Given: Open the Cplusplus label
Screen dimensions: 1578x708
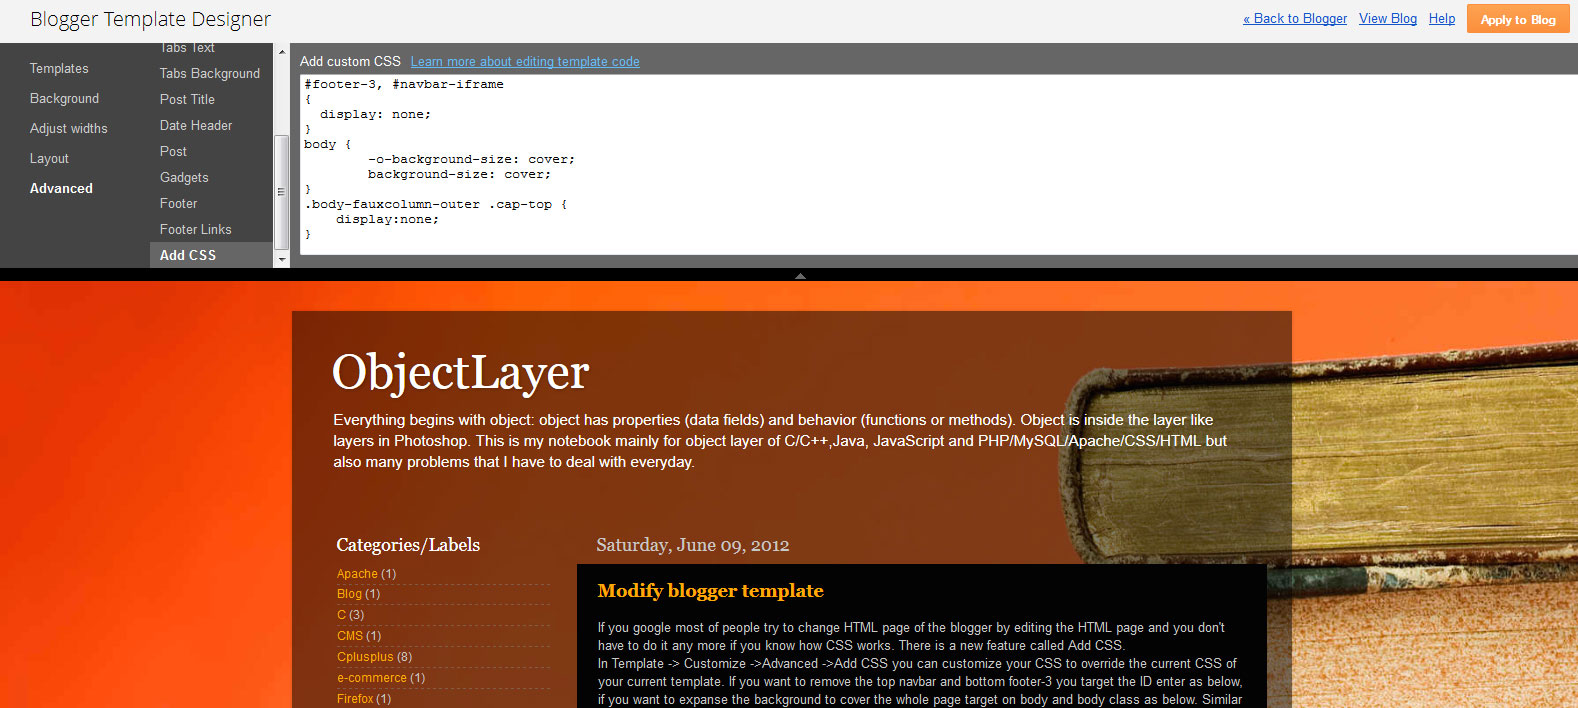Looking at the screenshot, I should (x=365, y=657).
